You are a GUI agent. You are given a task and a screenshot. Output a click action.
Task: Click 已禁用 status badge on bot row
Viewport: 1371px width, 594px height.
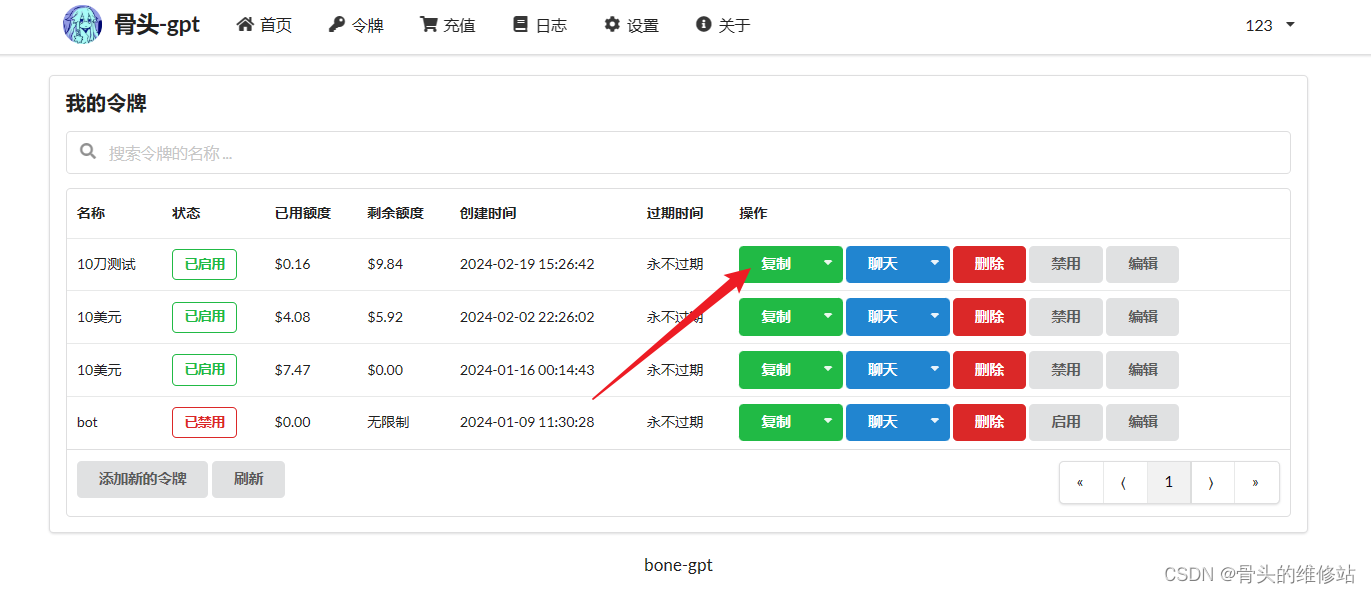(x=204, y=422)
